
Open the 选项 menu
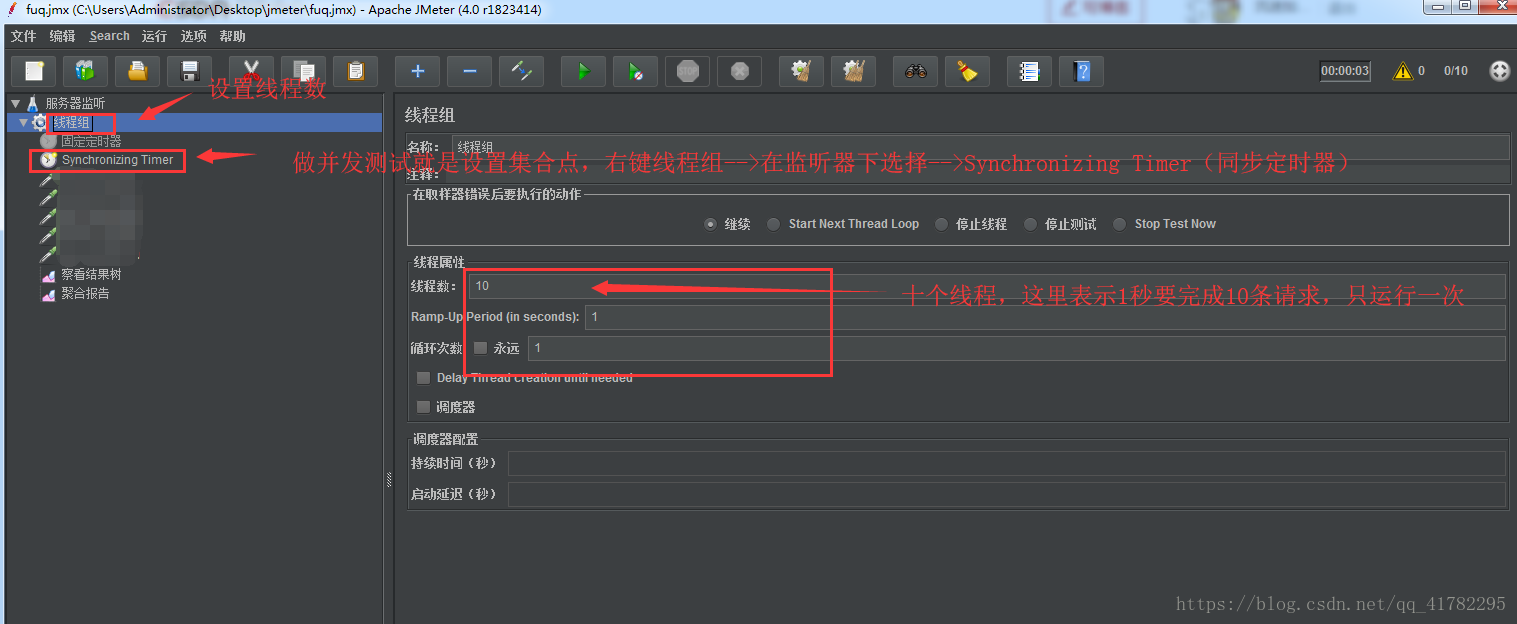tap(193, 36)
